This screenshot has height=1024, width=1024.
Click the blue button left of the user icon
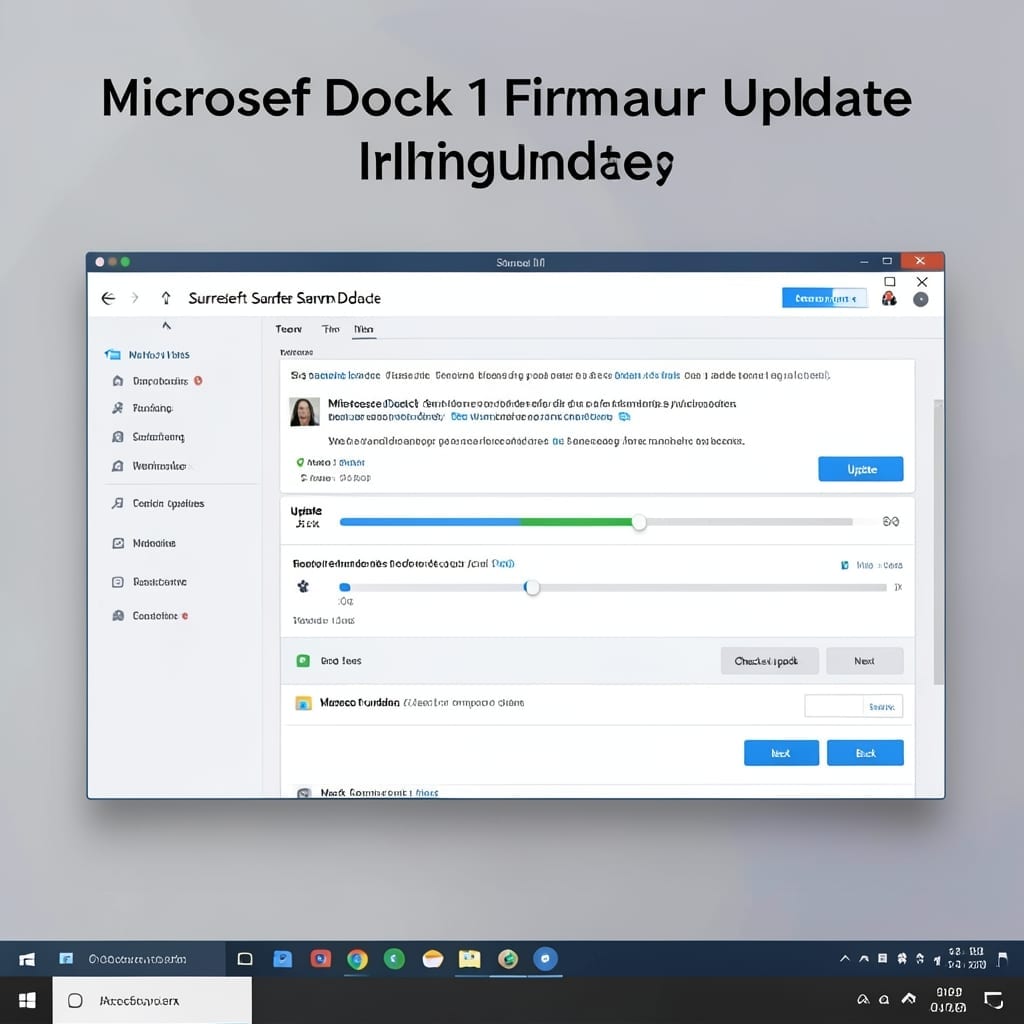click(825, 298)
